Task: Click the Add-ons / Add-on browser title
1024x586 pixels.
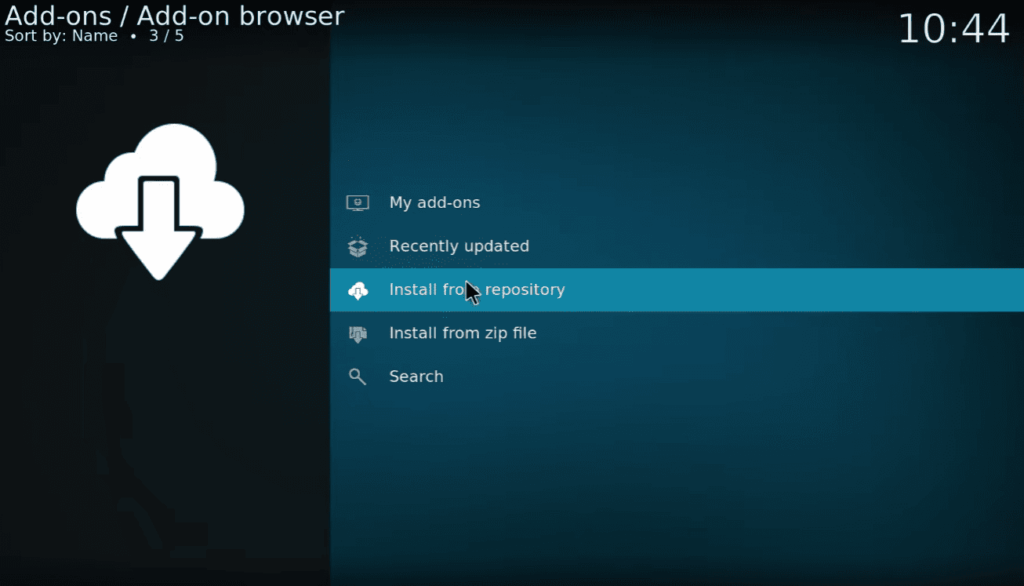Action: 174,16
